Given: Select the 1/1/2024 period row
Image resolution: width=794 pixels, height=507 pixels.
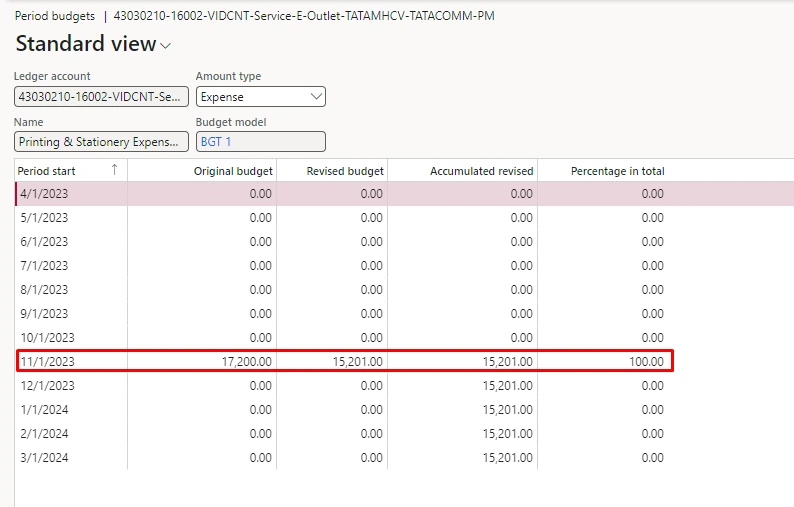Looking at the screenshot, I should pos(405,409).
